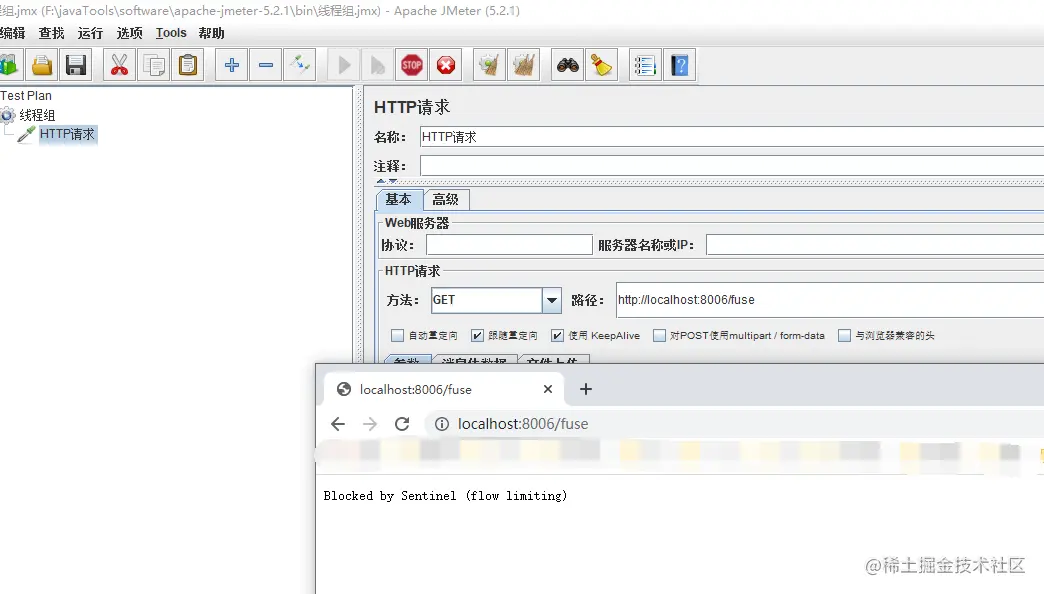This screenshot has width=1044, height=594.
Task: Click the HTTP请求 pipette icon in tree
Action: 26,135
